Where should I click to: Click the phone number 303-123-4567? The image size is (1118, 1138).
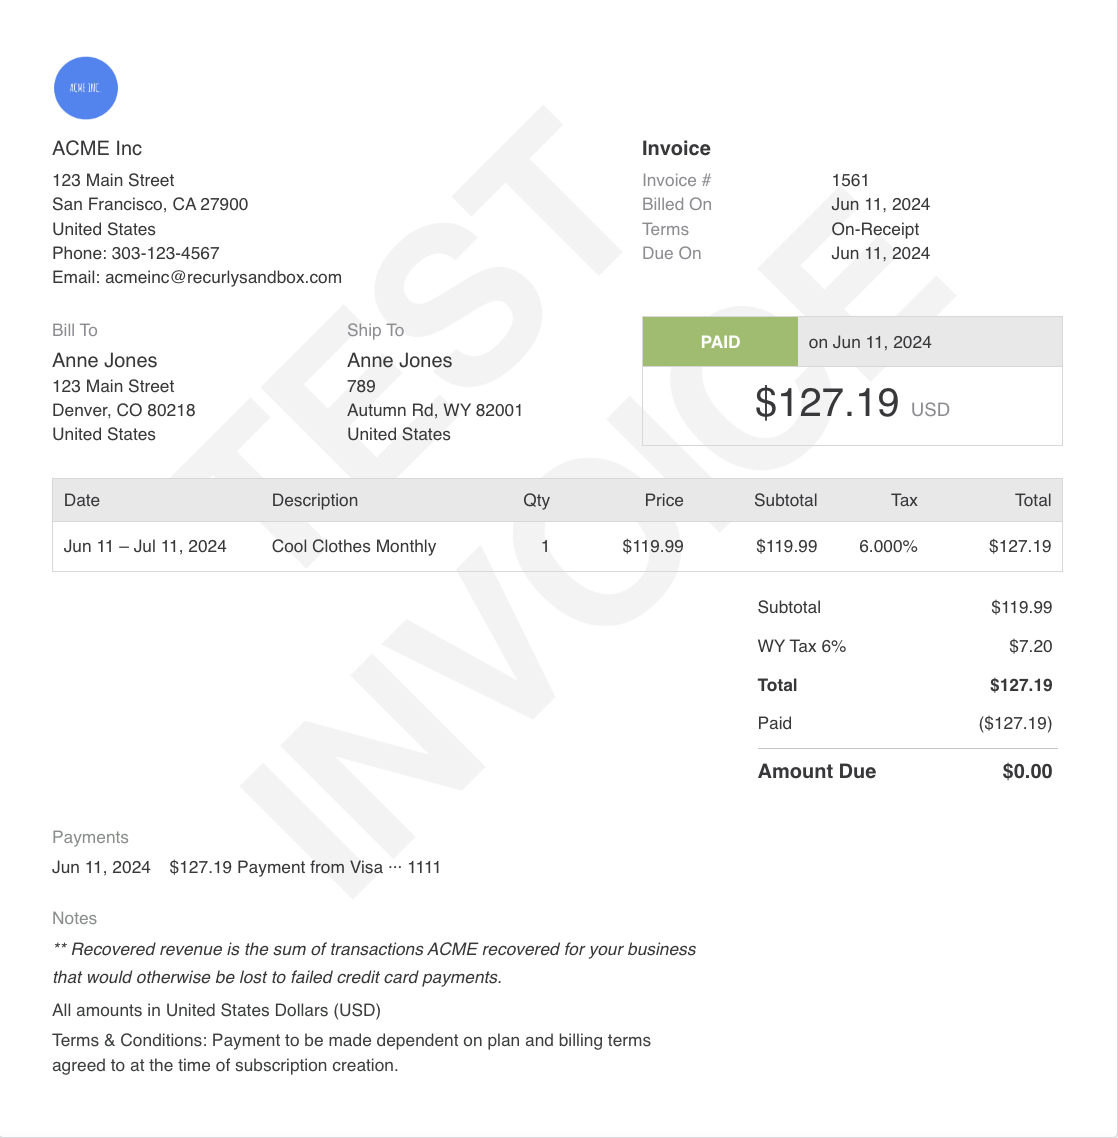(165, 253)
